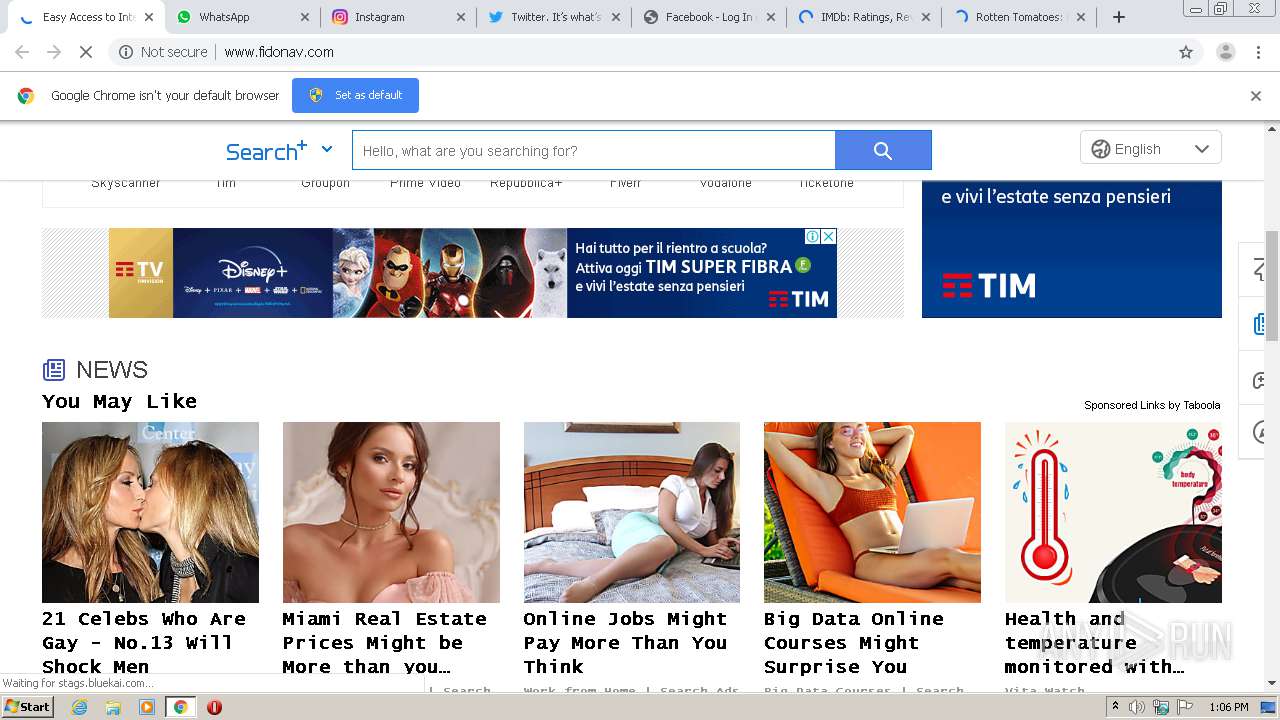Open the Fiverr shortcut link

pyautogui.click(x=626, y=184)
